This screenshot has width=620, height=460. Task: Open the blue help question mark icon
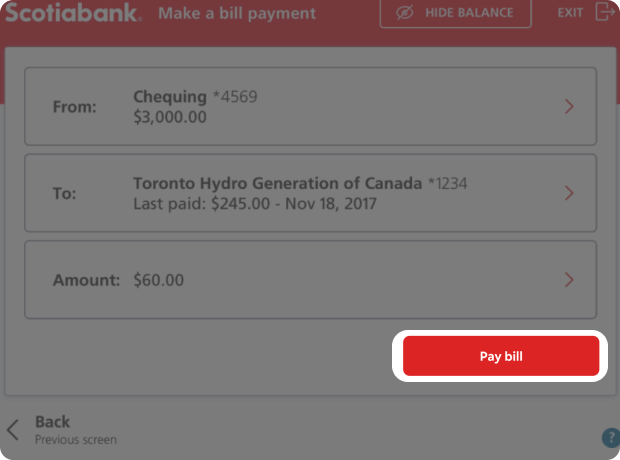610,438
